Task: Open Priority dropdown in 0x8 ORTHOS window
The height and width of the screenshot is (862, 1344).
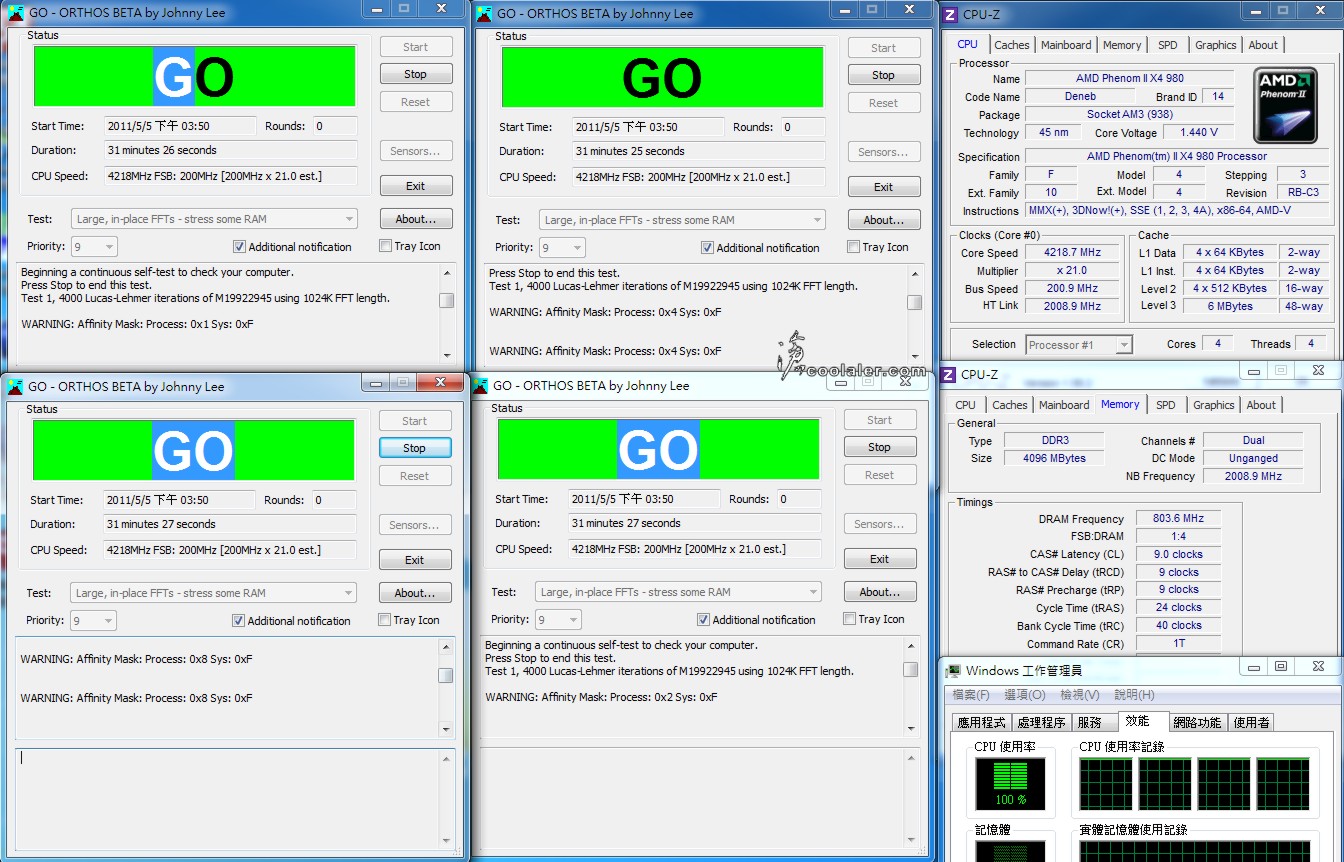Action: point(93,621)
